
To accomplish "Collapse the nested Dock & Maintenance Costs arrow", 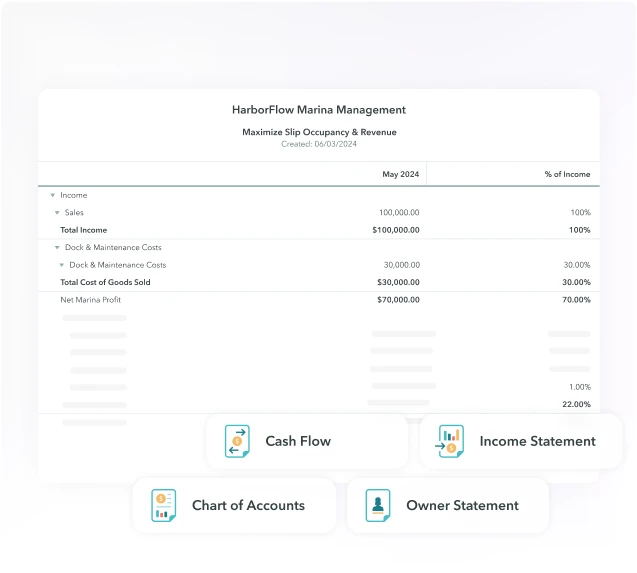I will pos(61,265).
